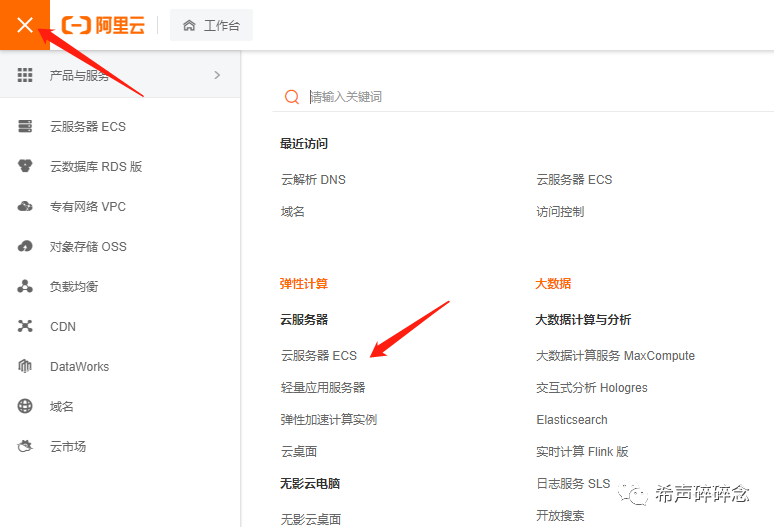Expand the 产品与服务 chevron arrow

tap(217, 75)
